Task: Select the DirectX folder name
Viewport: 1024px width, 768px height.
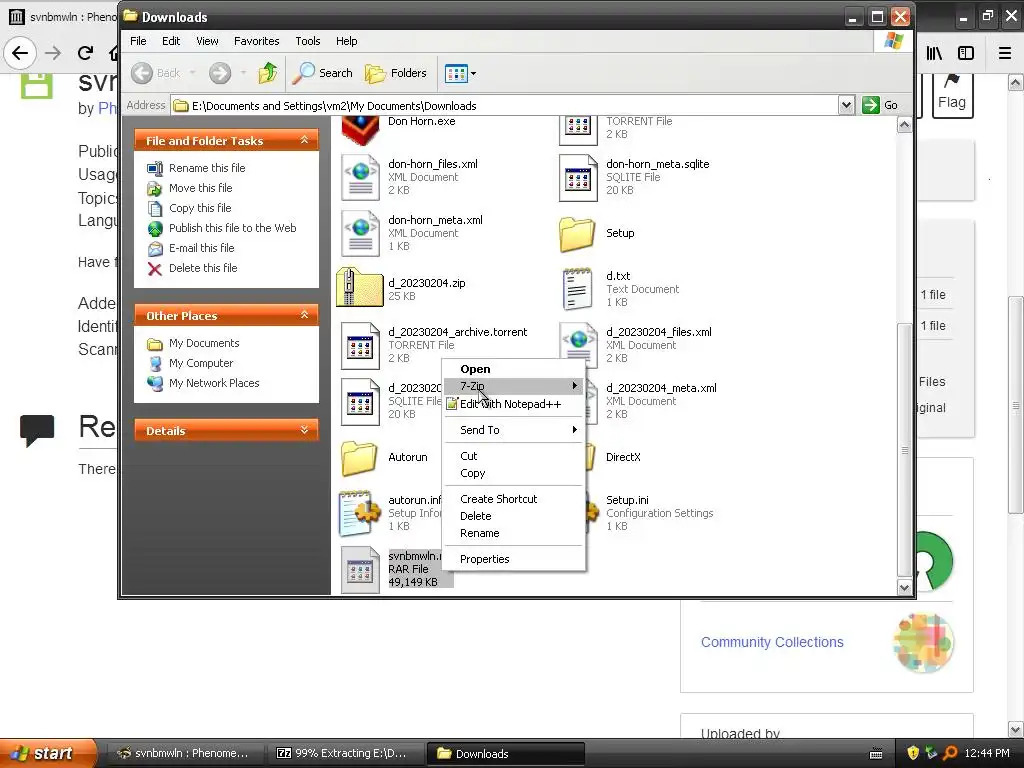Action: tap(623, 457)
